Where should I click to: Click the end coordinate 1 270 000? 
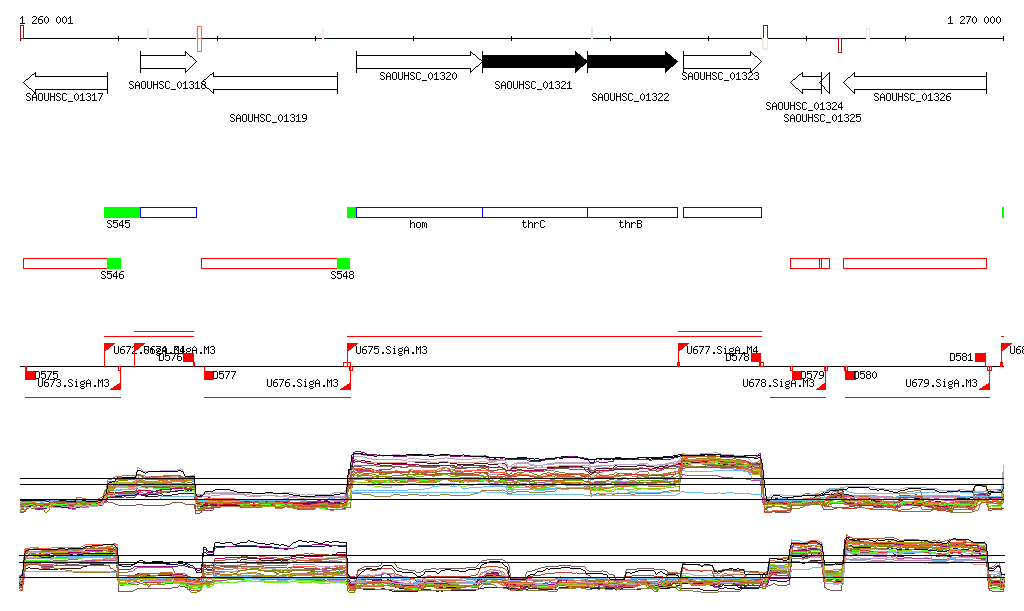coord(974,20)
